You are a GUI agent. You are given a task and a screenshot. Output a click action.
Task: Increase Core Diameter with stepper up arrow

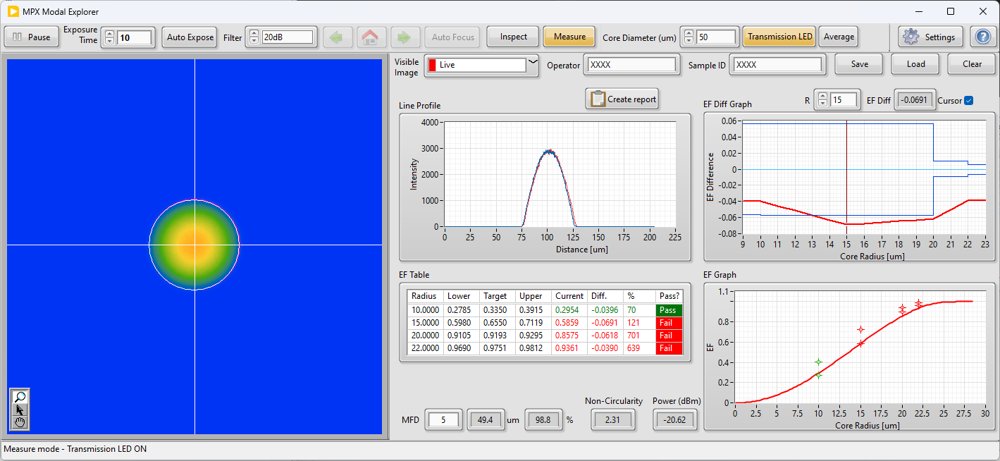(x=688, y=34)
